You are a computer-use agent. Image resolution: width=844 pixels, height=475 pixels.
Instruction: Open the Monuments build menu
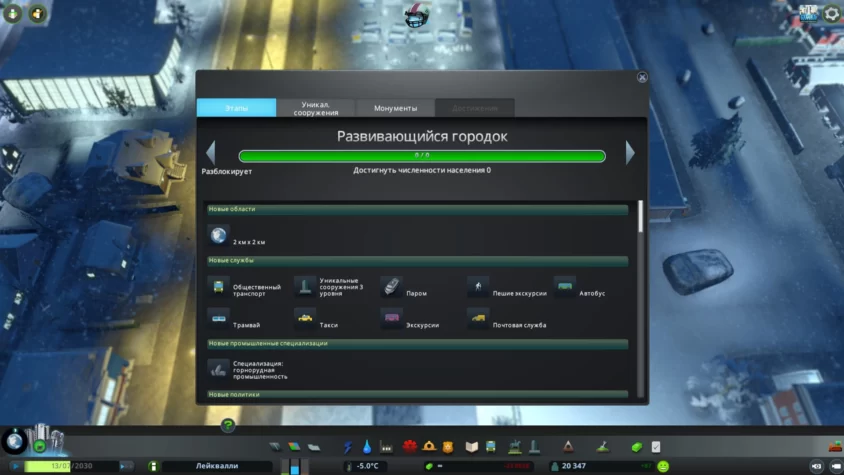568,446
